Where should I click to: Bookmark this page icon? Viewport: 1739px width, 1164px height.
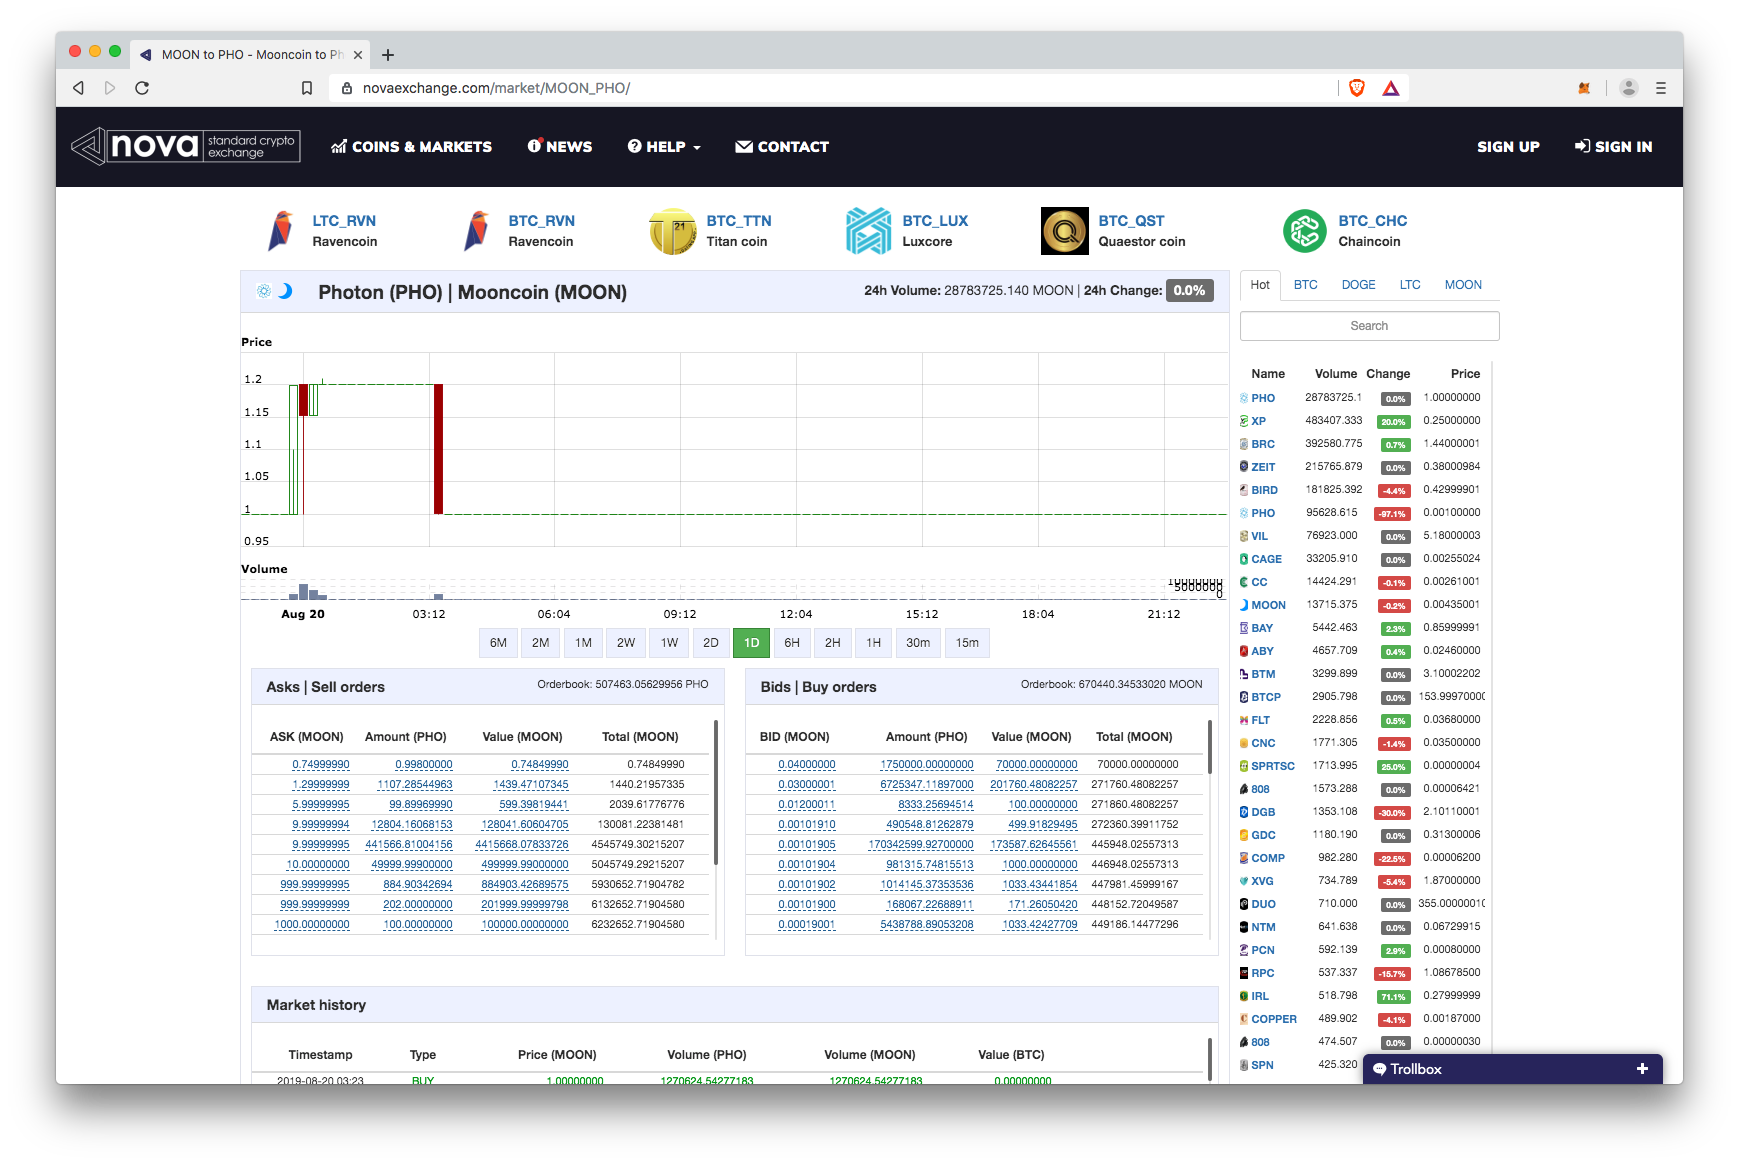(x=307, y=88)
